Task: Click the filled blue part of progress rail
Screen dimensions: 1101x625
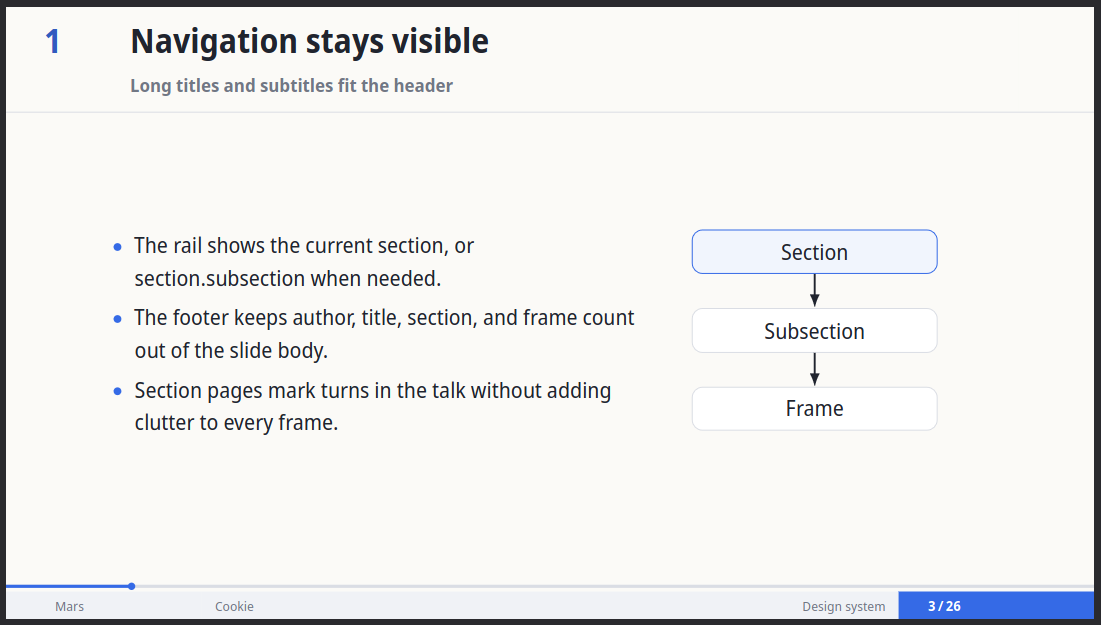Action: (x=67, y=586)
